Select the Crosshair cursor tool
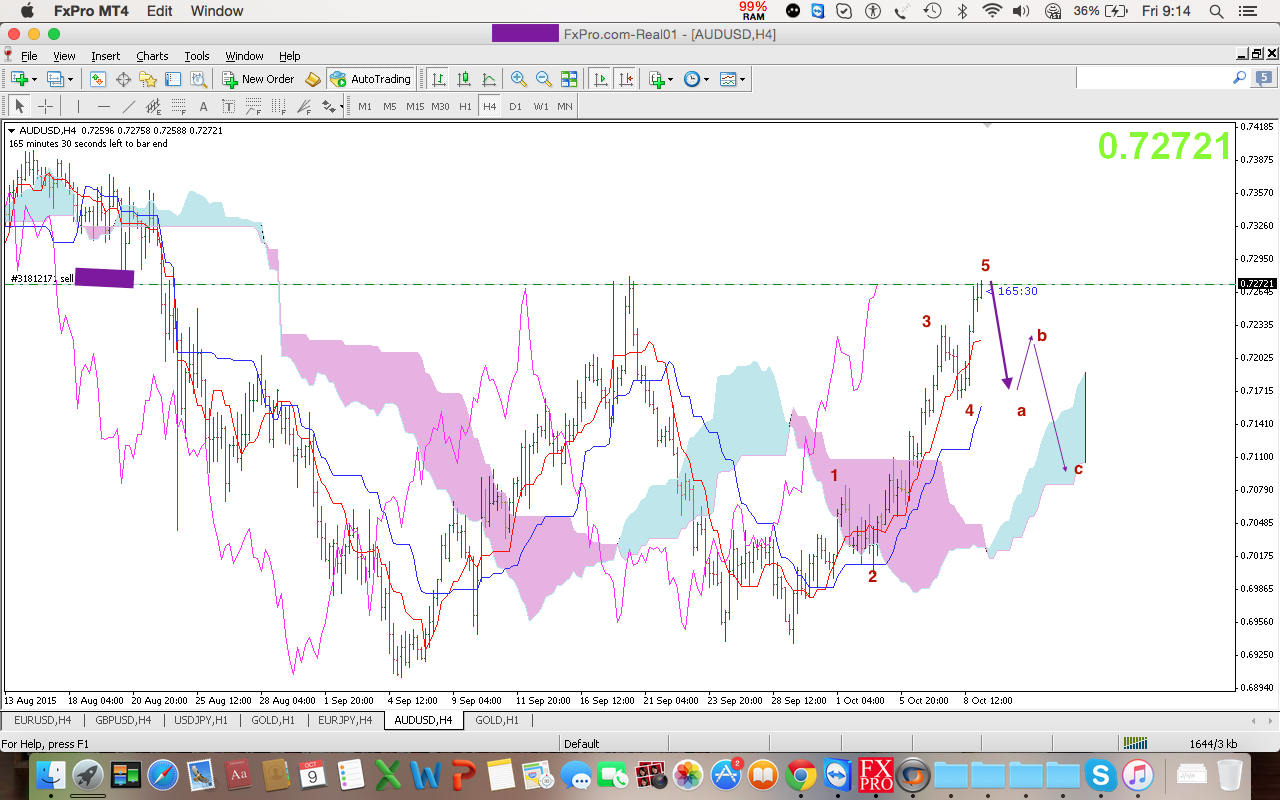 (45, 106)
